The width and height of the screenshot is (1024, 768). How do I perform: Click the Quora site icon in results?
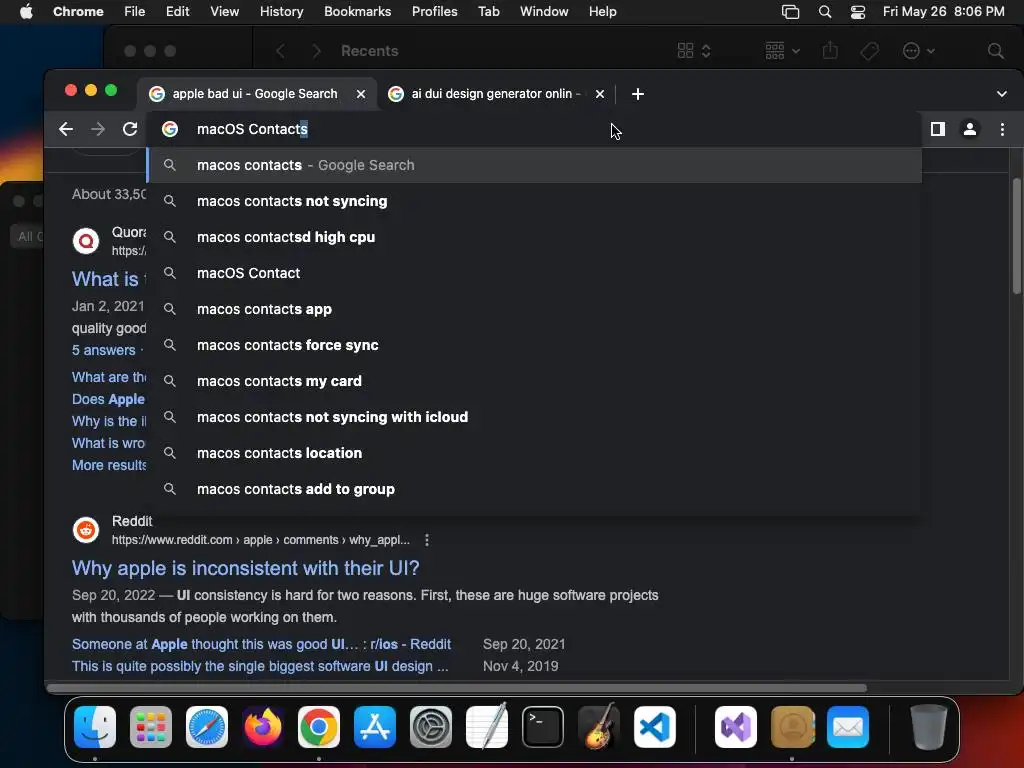(86, 241)
